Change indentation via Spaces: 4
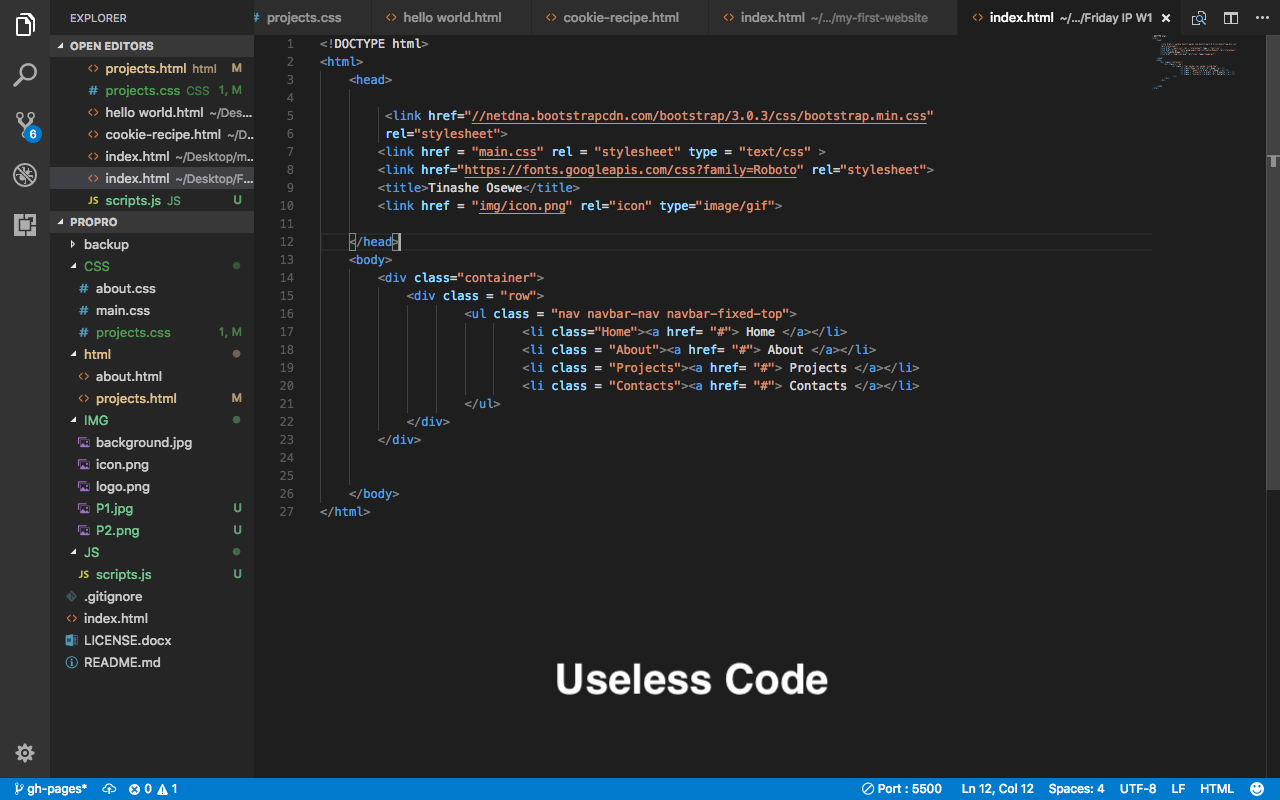 tap(1076, 789)
